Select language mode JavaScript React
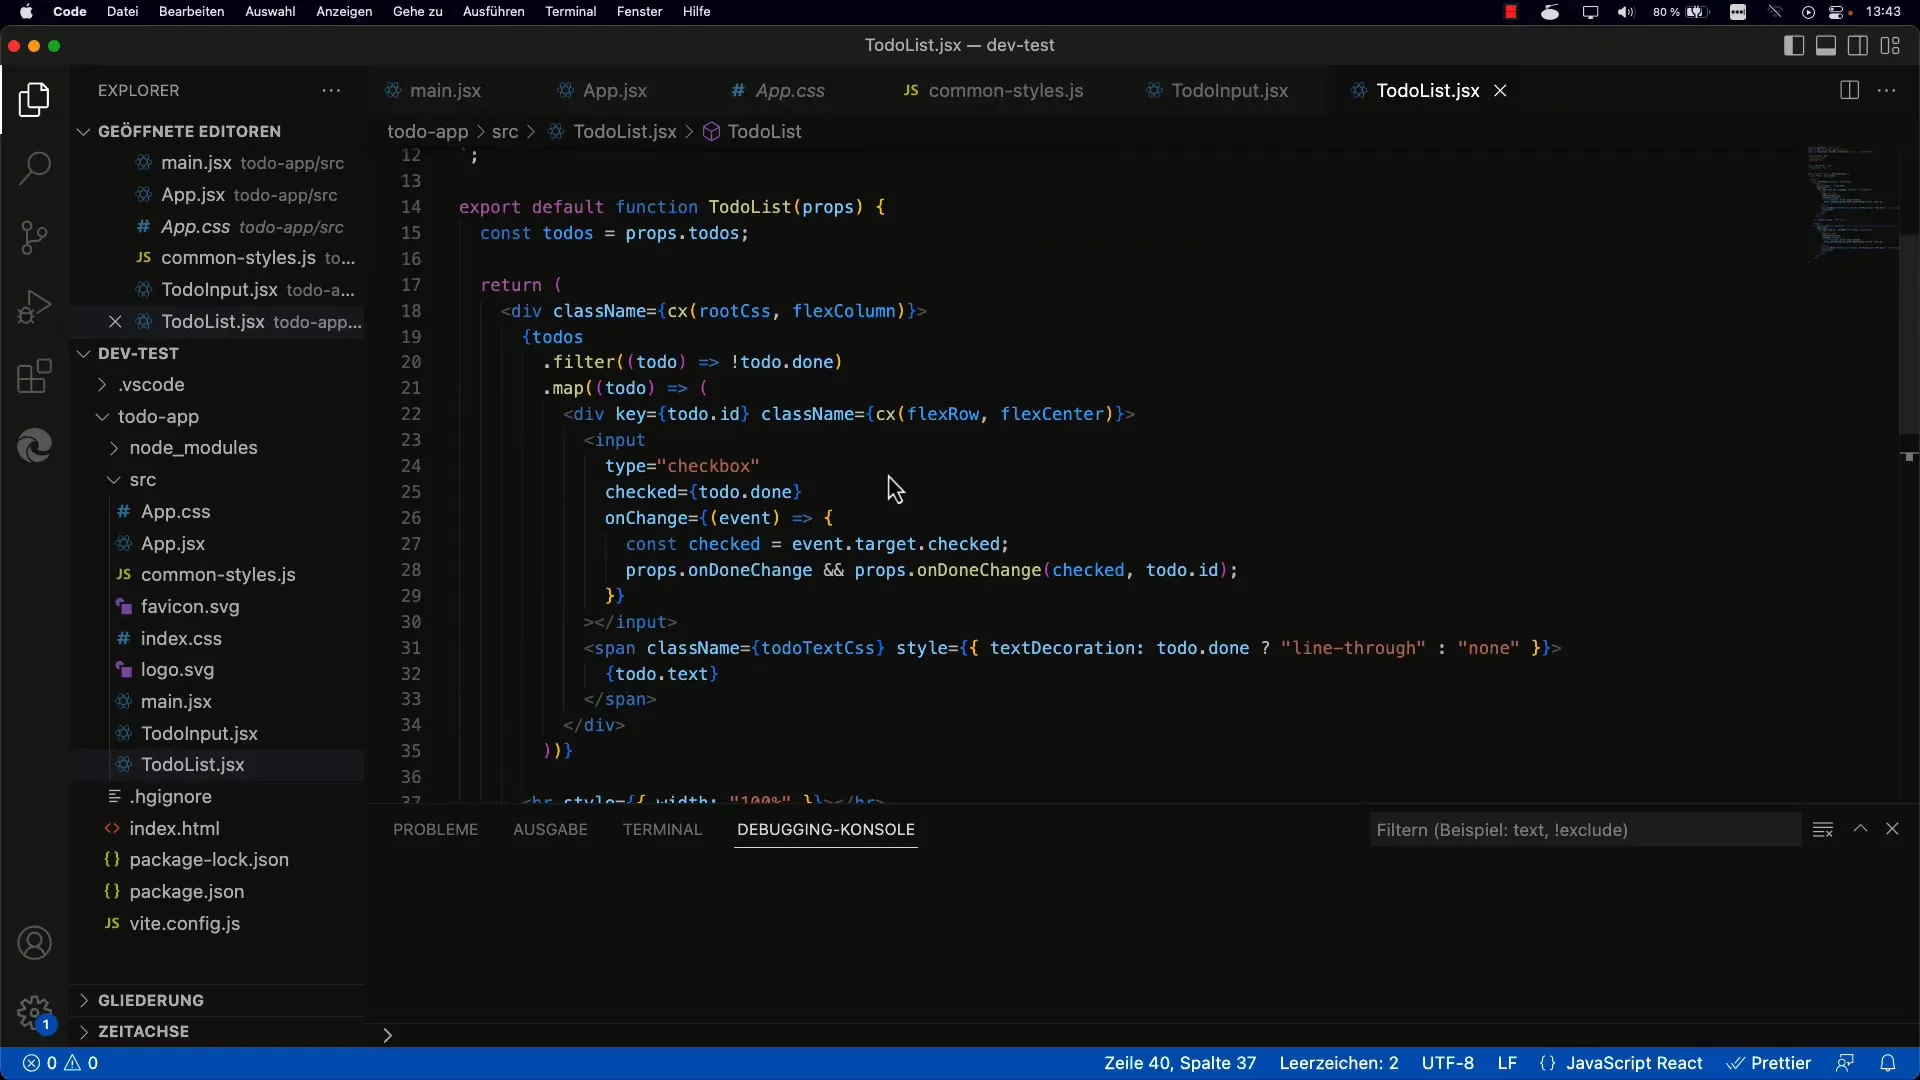Image resolution: width=1920 pixels, height=1080 pixels. pyautogui.click(x=1634, y=1063)
